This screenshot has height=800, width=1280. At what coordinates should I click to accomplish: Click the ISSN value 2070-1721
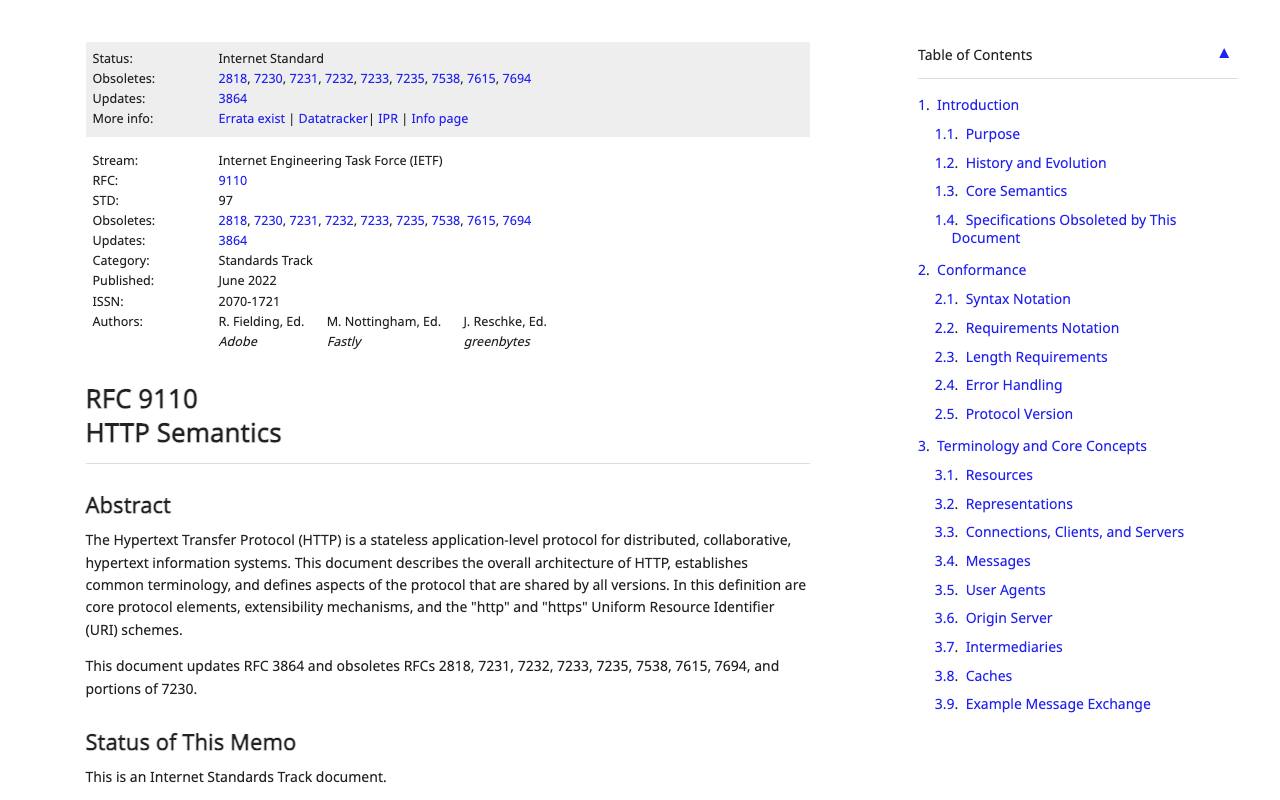249,301
